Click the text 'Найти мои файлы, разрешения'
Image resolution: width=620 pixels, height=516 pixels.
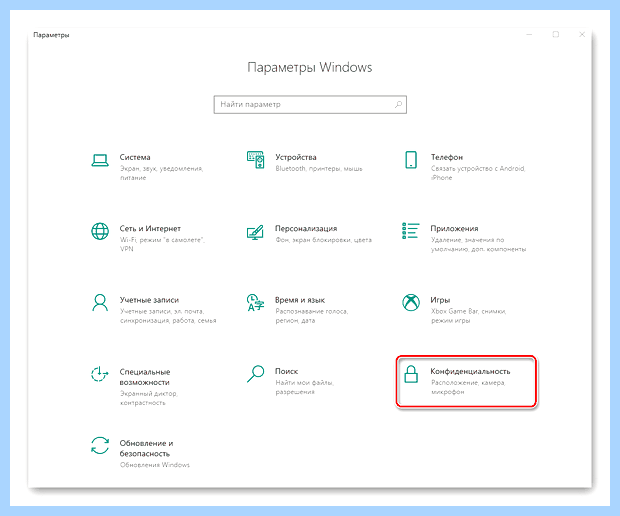click(305, 387)
